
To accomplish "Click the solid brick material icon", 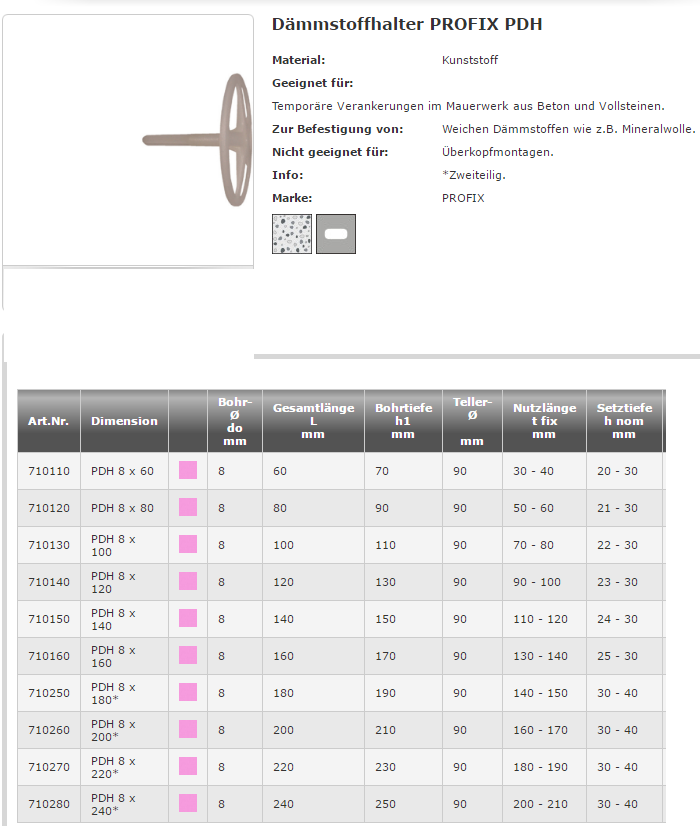I will point(336,234).
